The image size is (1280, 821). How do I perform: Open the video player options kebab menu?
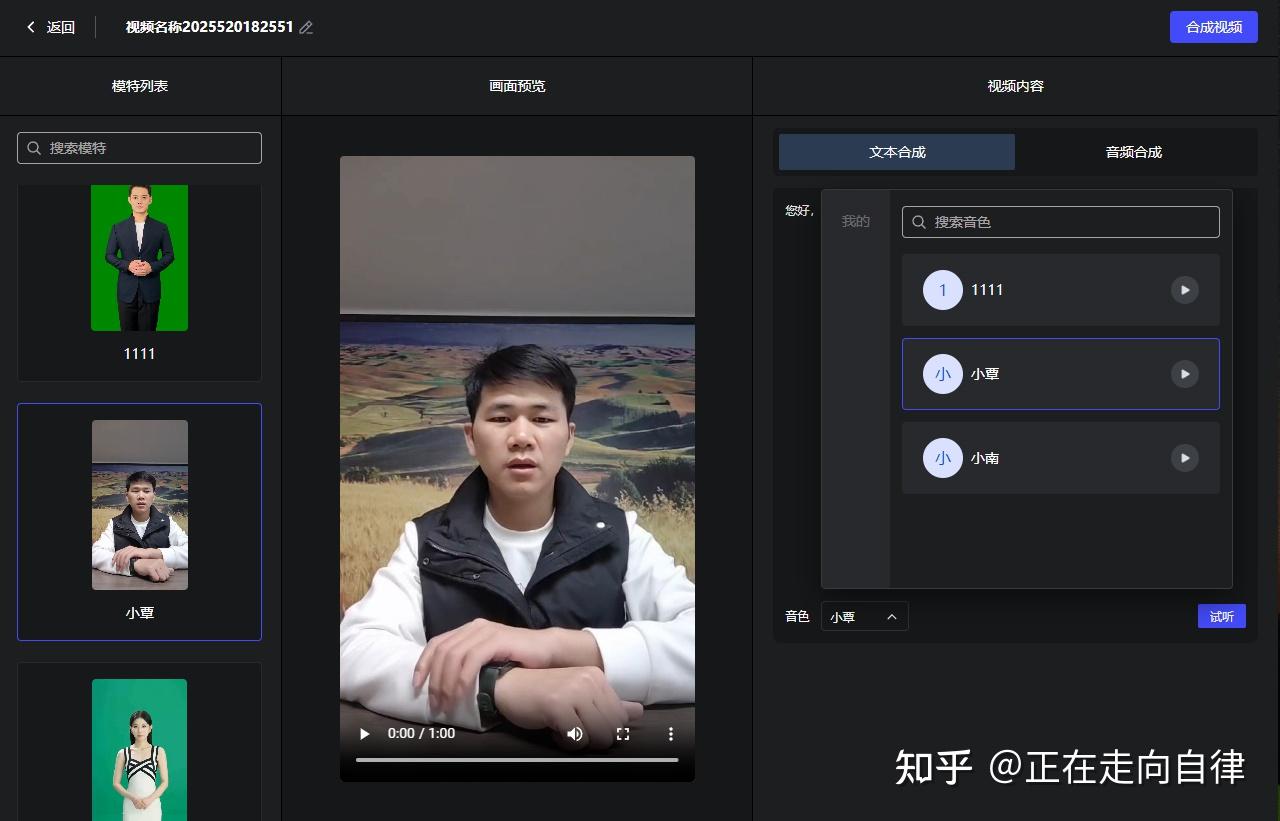pos(670,733)
